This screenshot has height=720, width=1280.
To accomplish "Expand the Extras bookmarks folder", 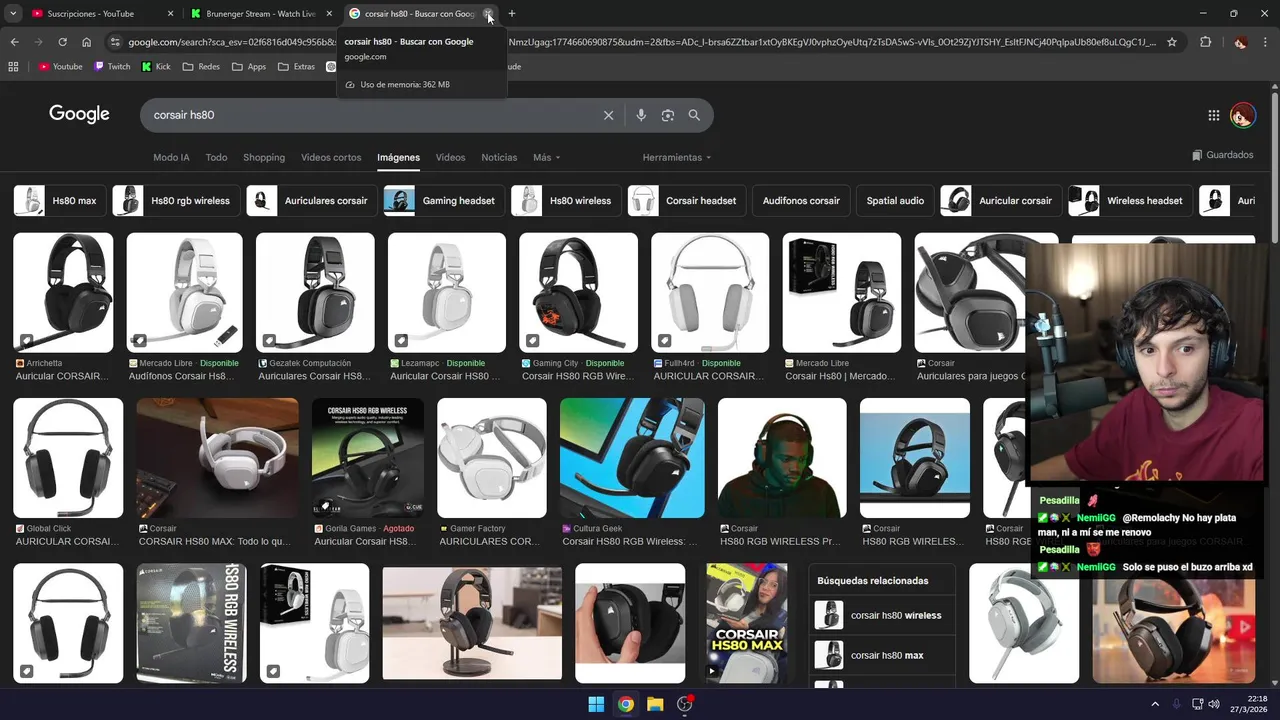I will coord(296,67).
